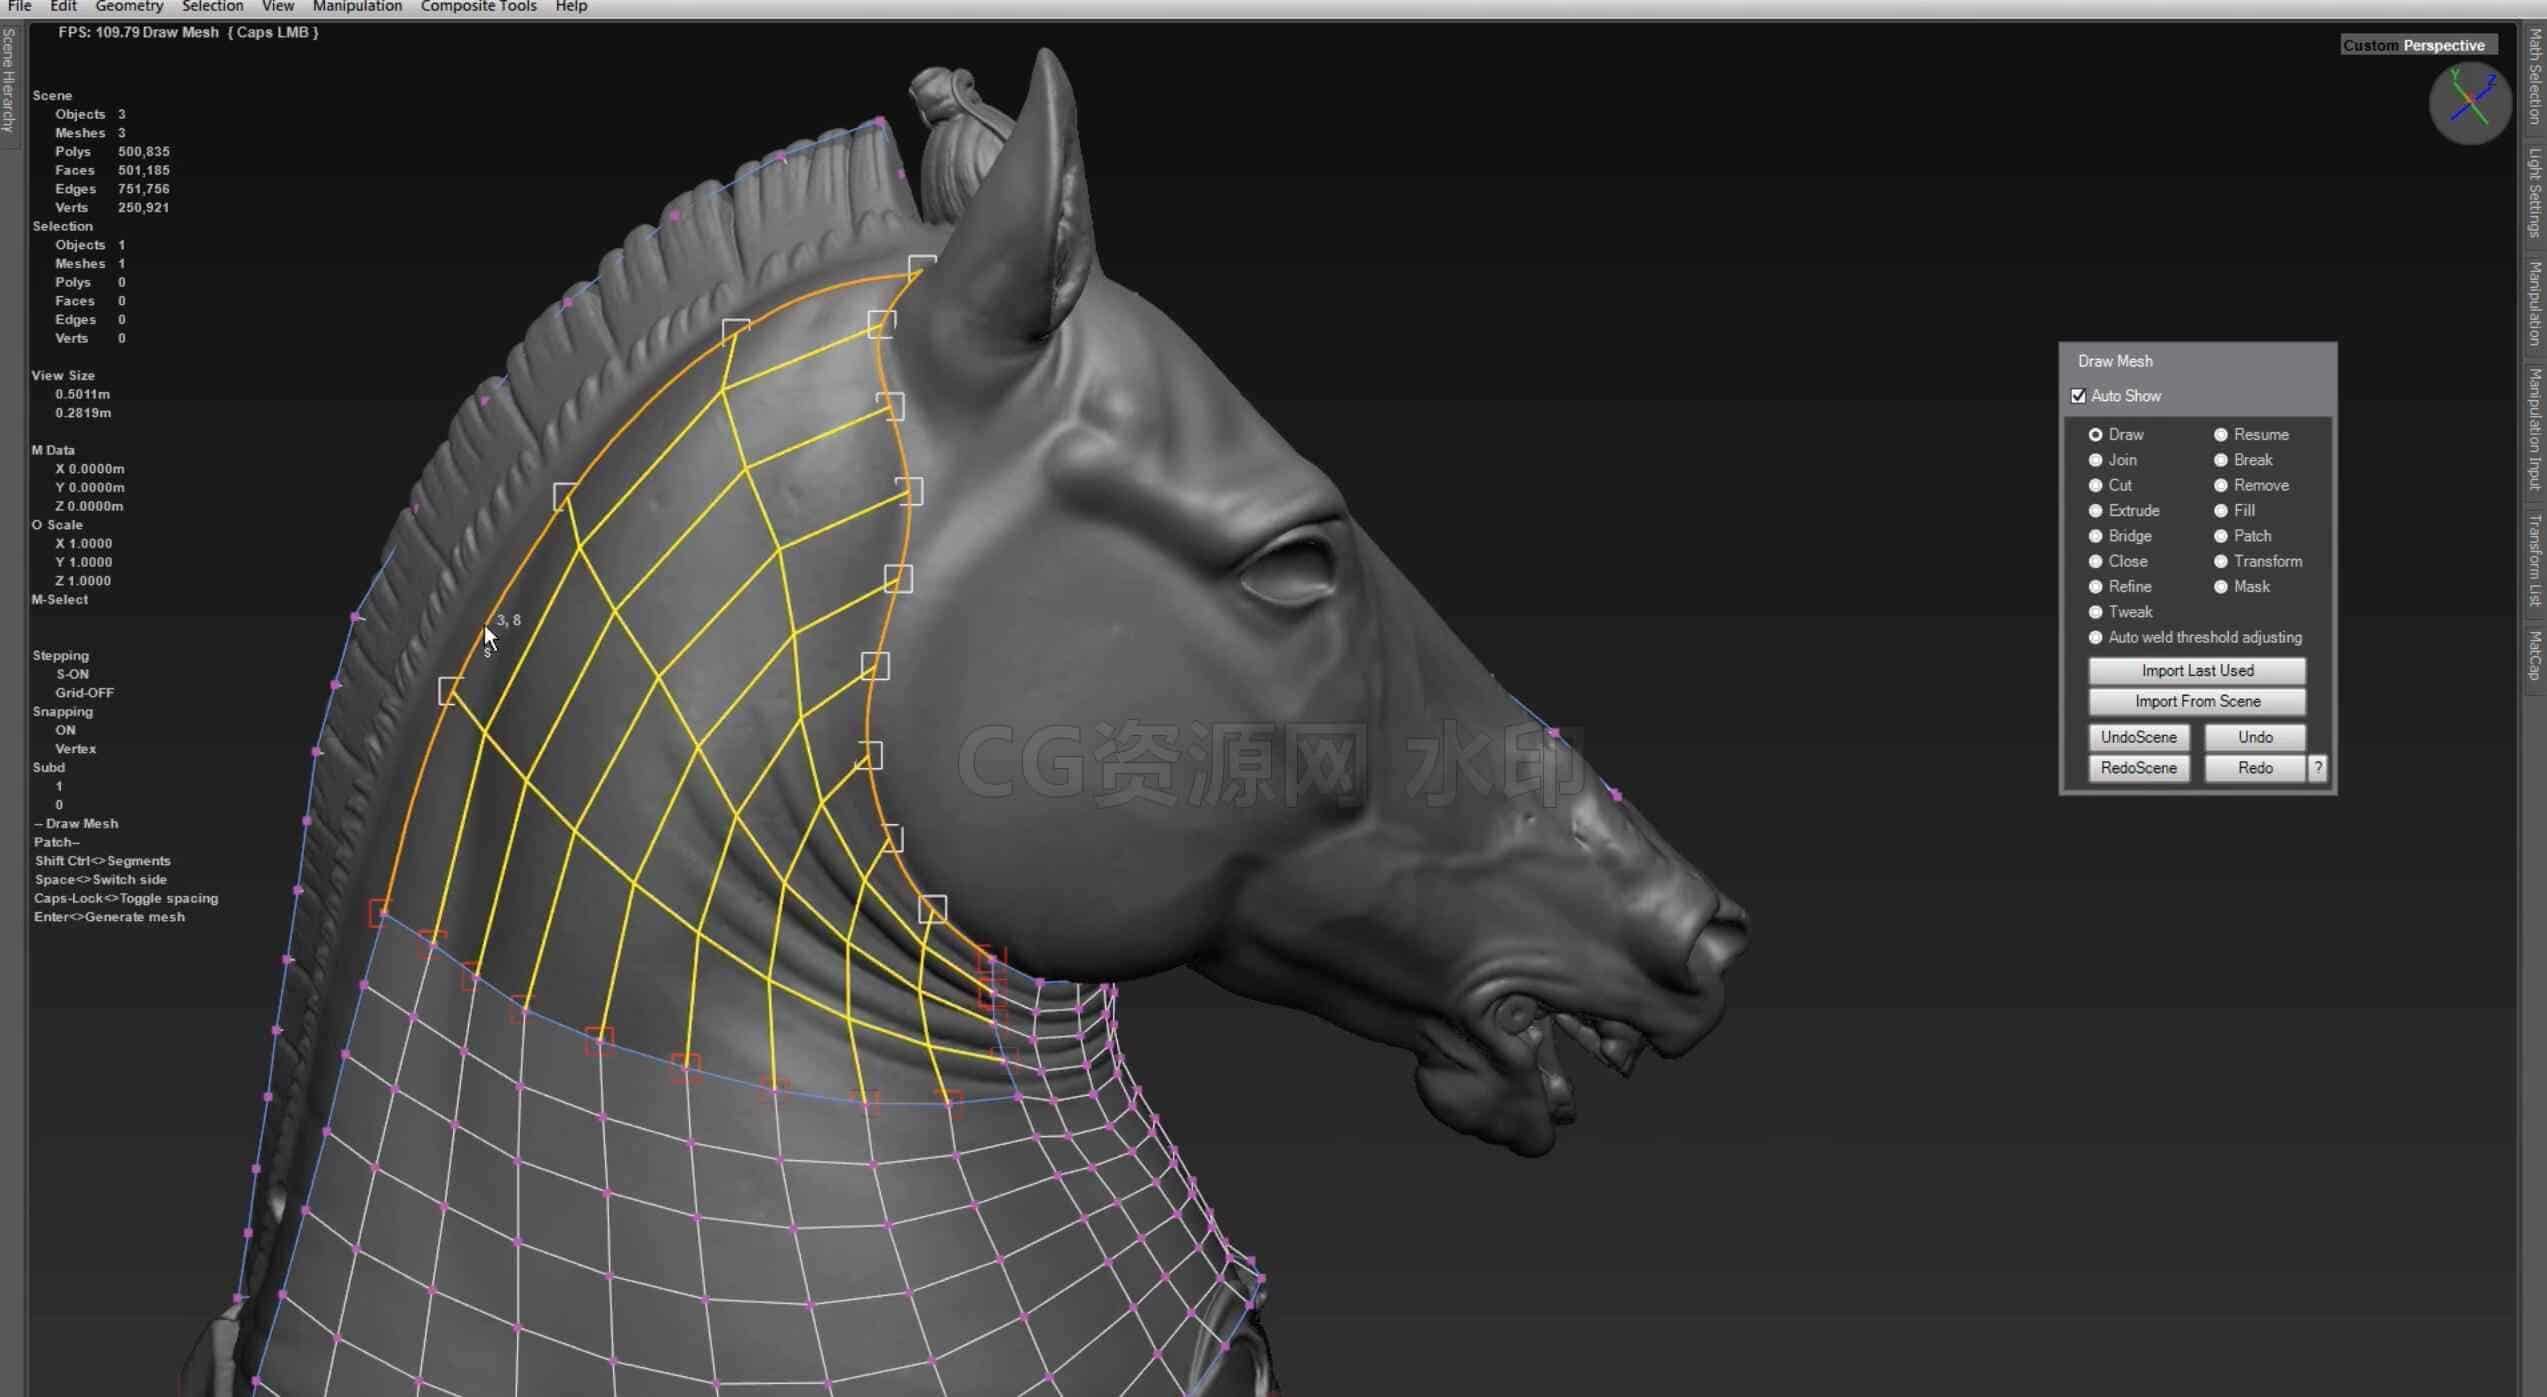Select the Bridge radio option
2547x1397 pixels.
2095,536
